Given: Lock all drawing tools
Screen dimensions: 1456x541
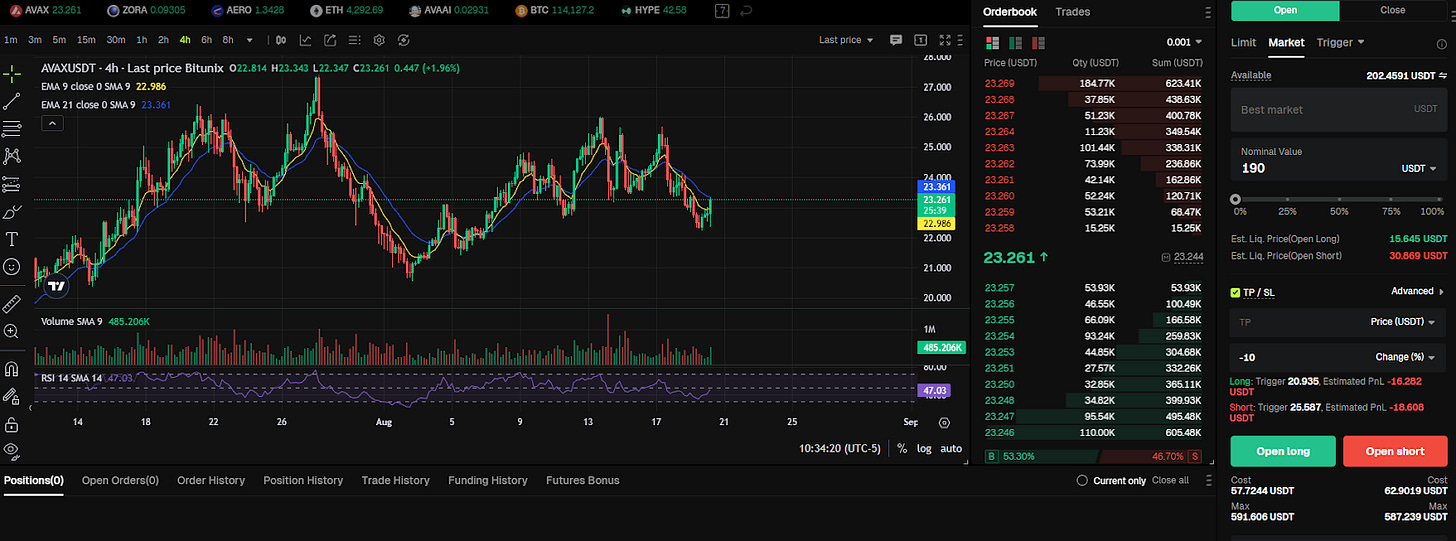Looking at the screenshot, I should (x=12, y=424).
